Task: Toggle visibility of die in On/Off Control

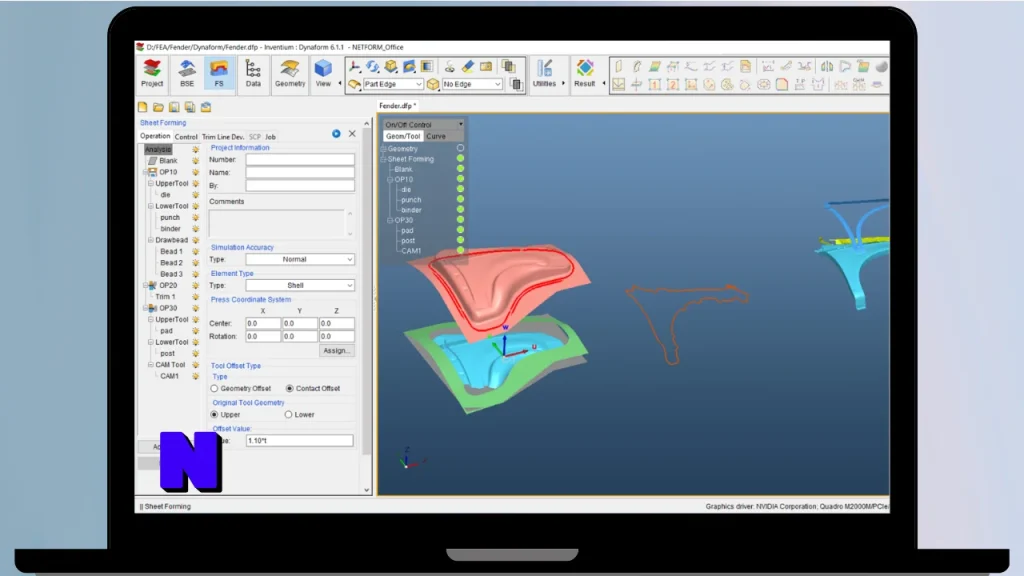Action: coord(460,189)
